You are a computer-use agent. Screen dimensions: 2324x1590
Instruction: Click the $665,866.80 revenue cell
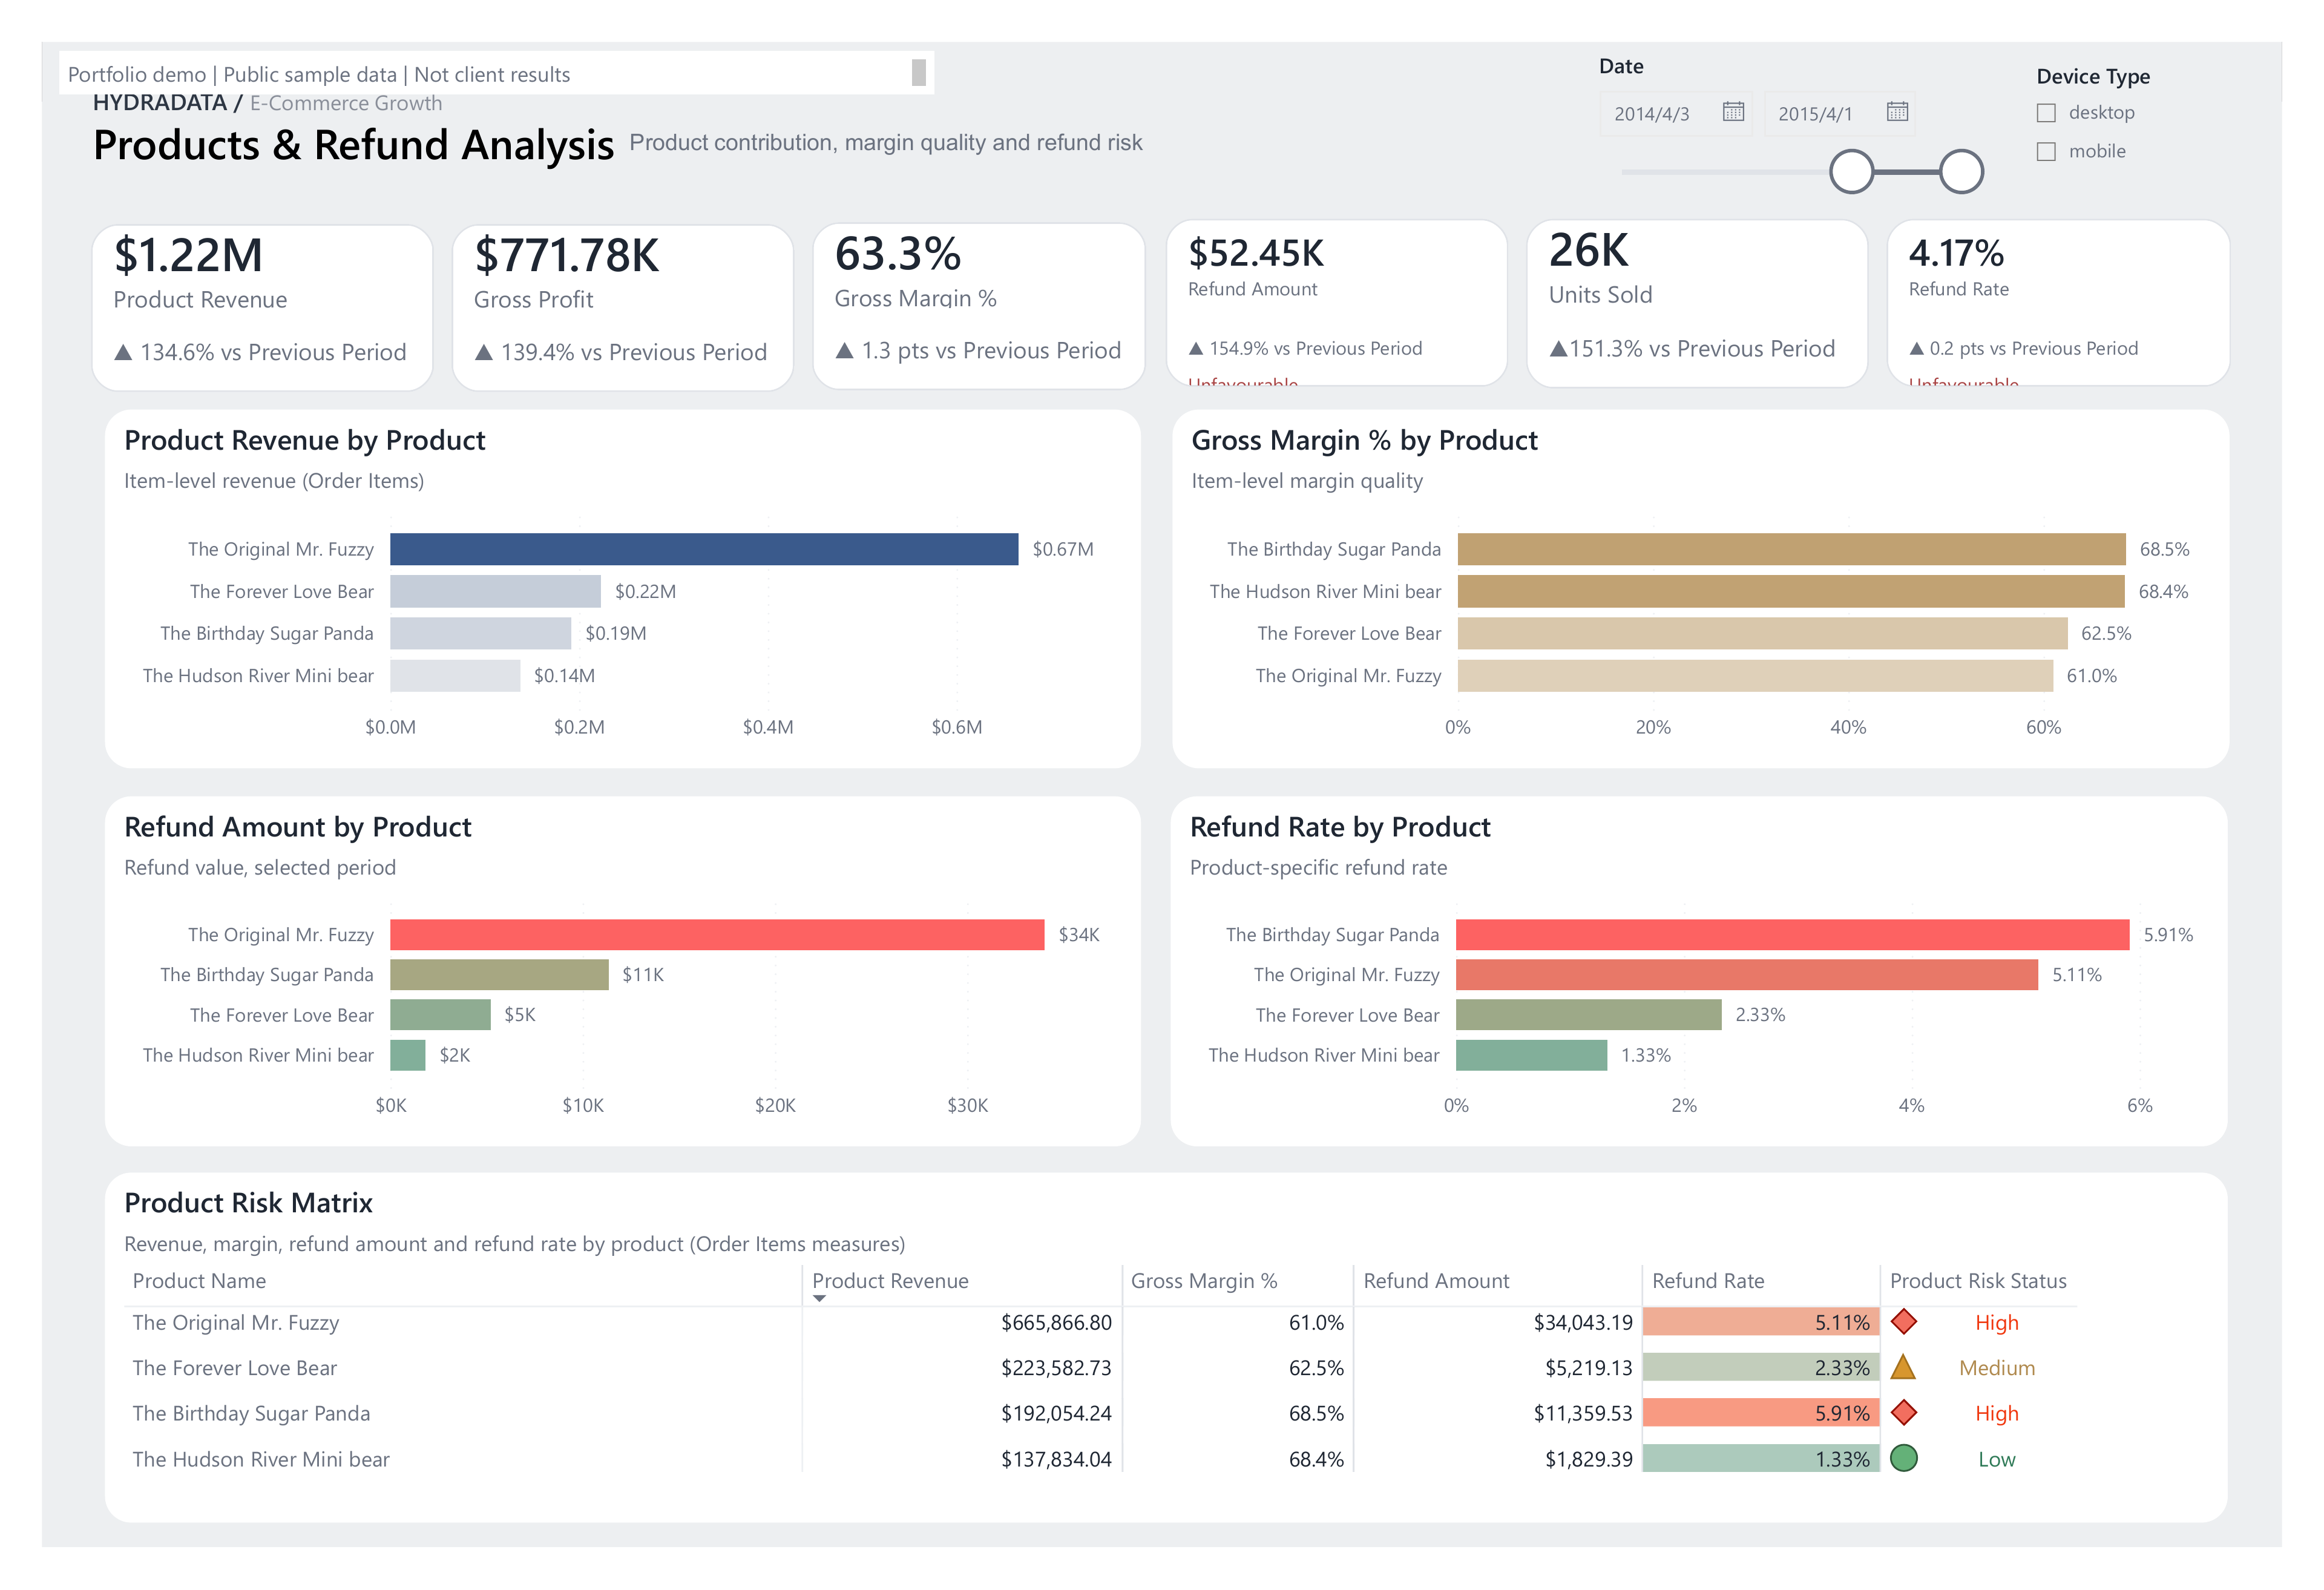[1056, 1322]
